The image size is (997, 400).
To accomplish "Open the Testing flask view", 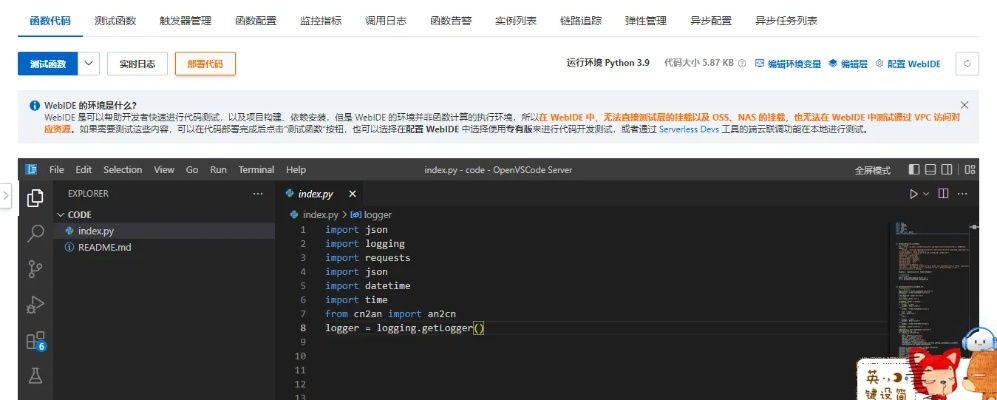I will (36, 376).
